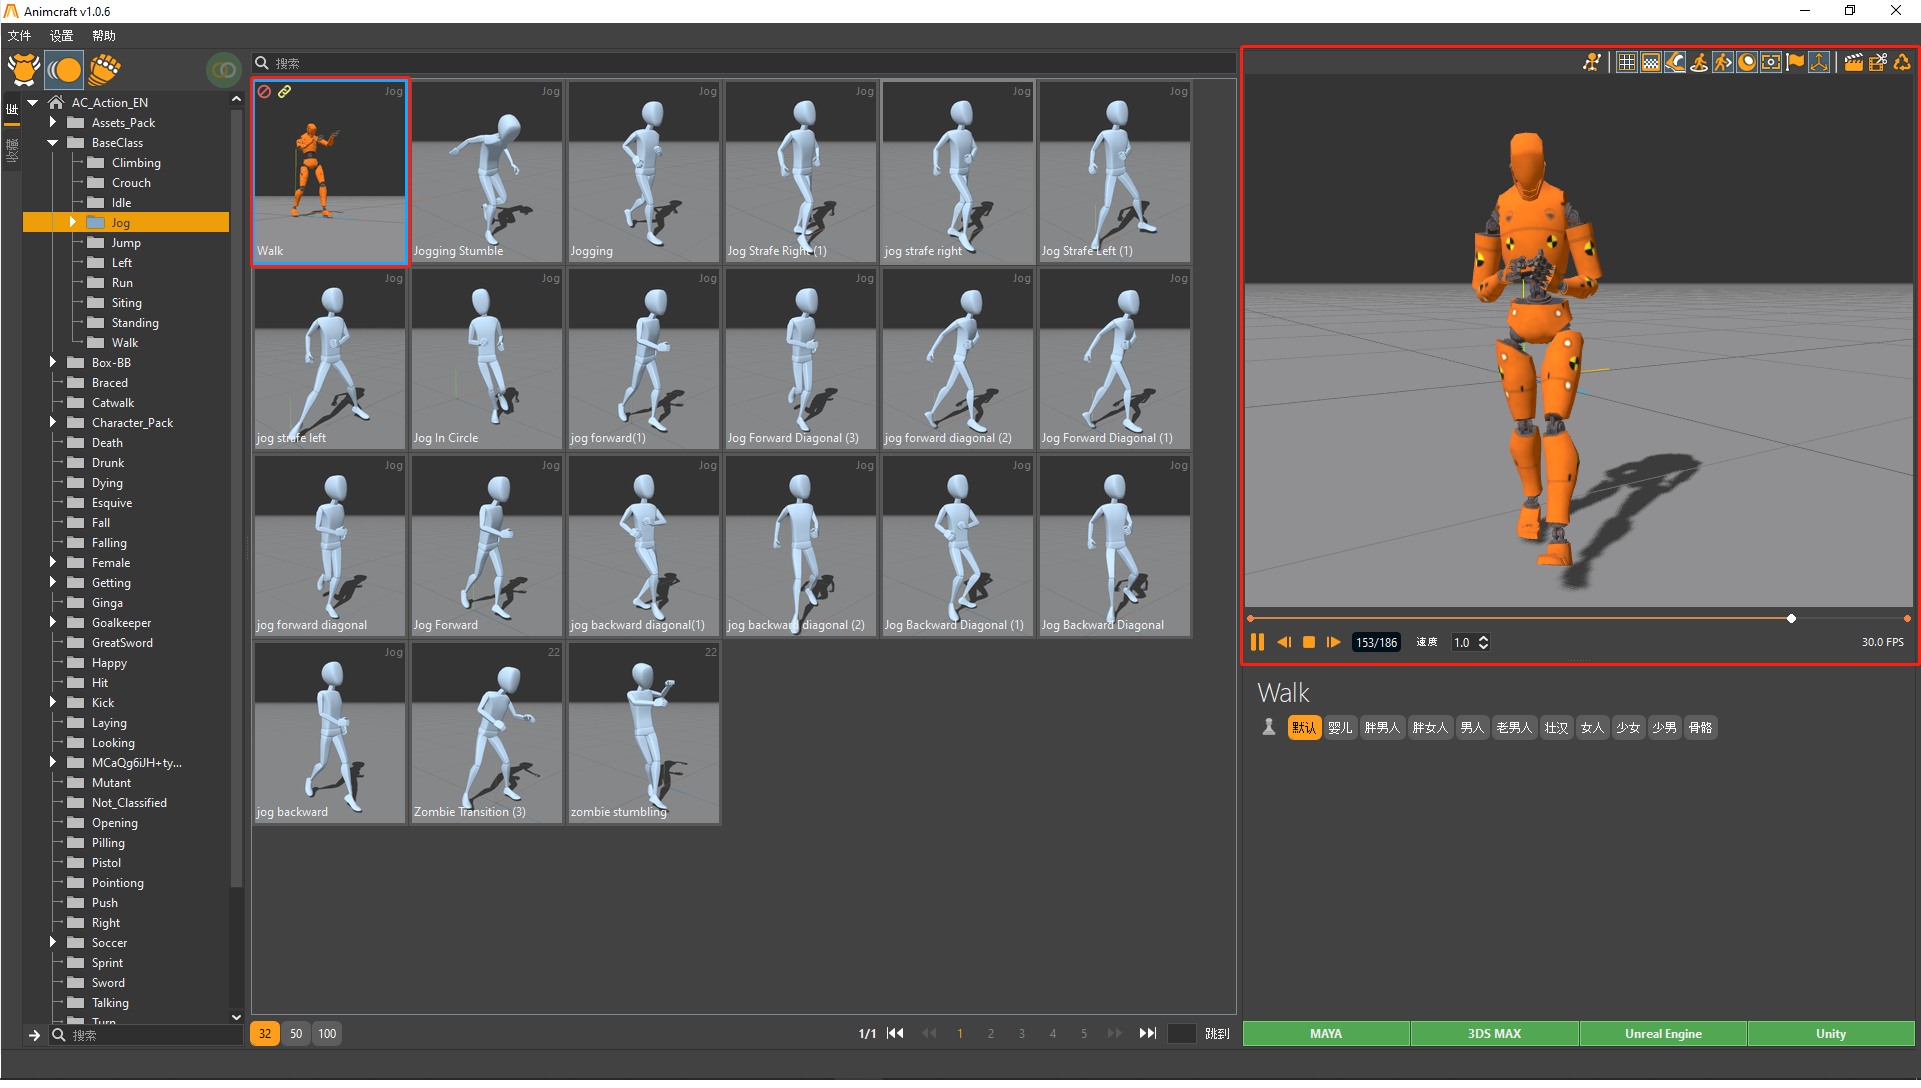Click the MAYA export button
Viewport: 1921px width, 1088px height.
[x=1325, y=1033]
